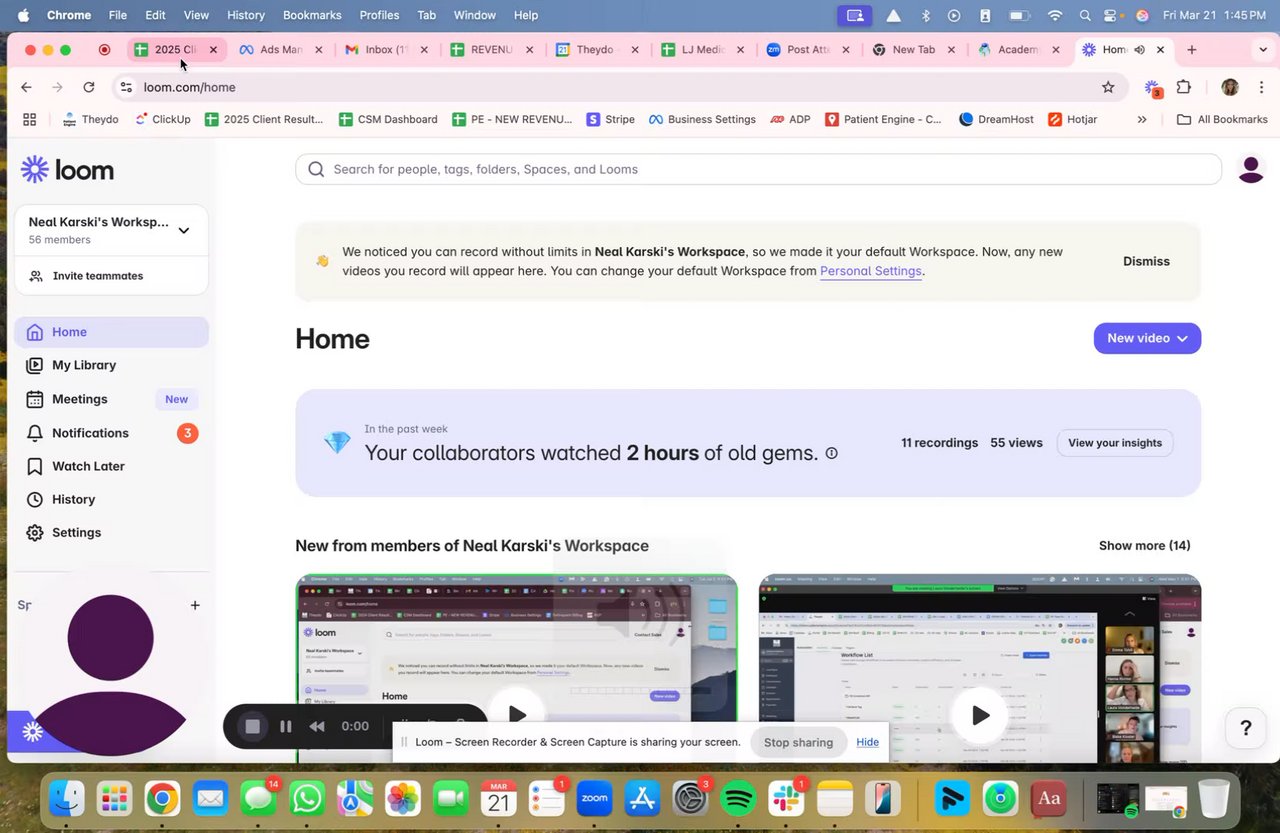Switch to the 2025 Cli spreadsheet tab
Image resolution: width=1280 pixels, height=833 pixels.
(175, 50)
